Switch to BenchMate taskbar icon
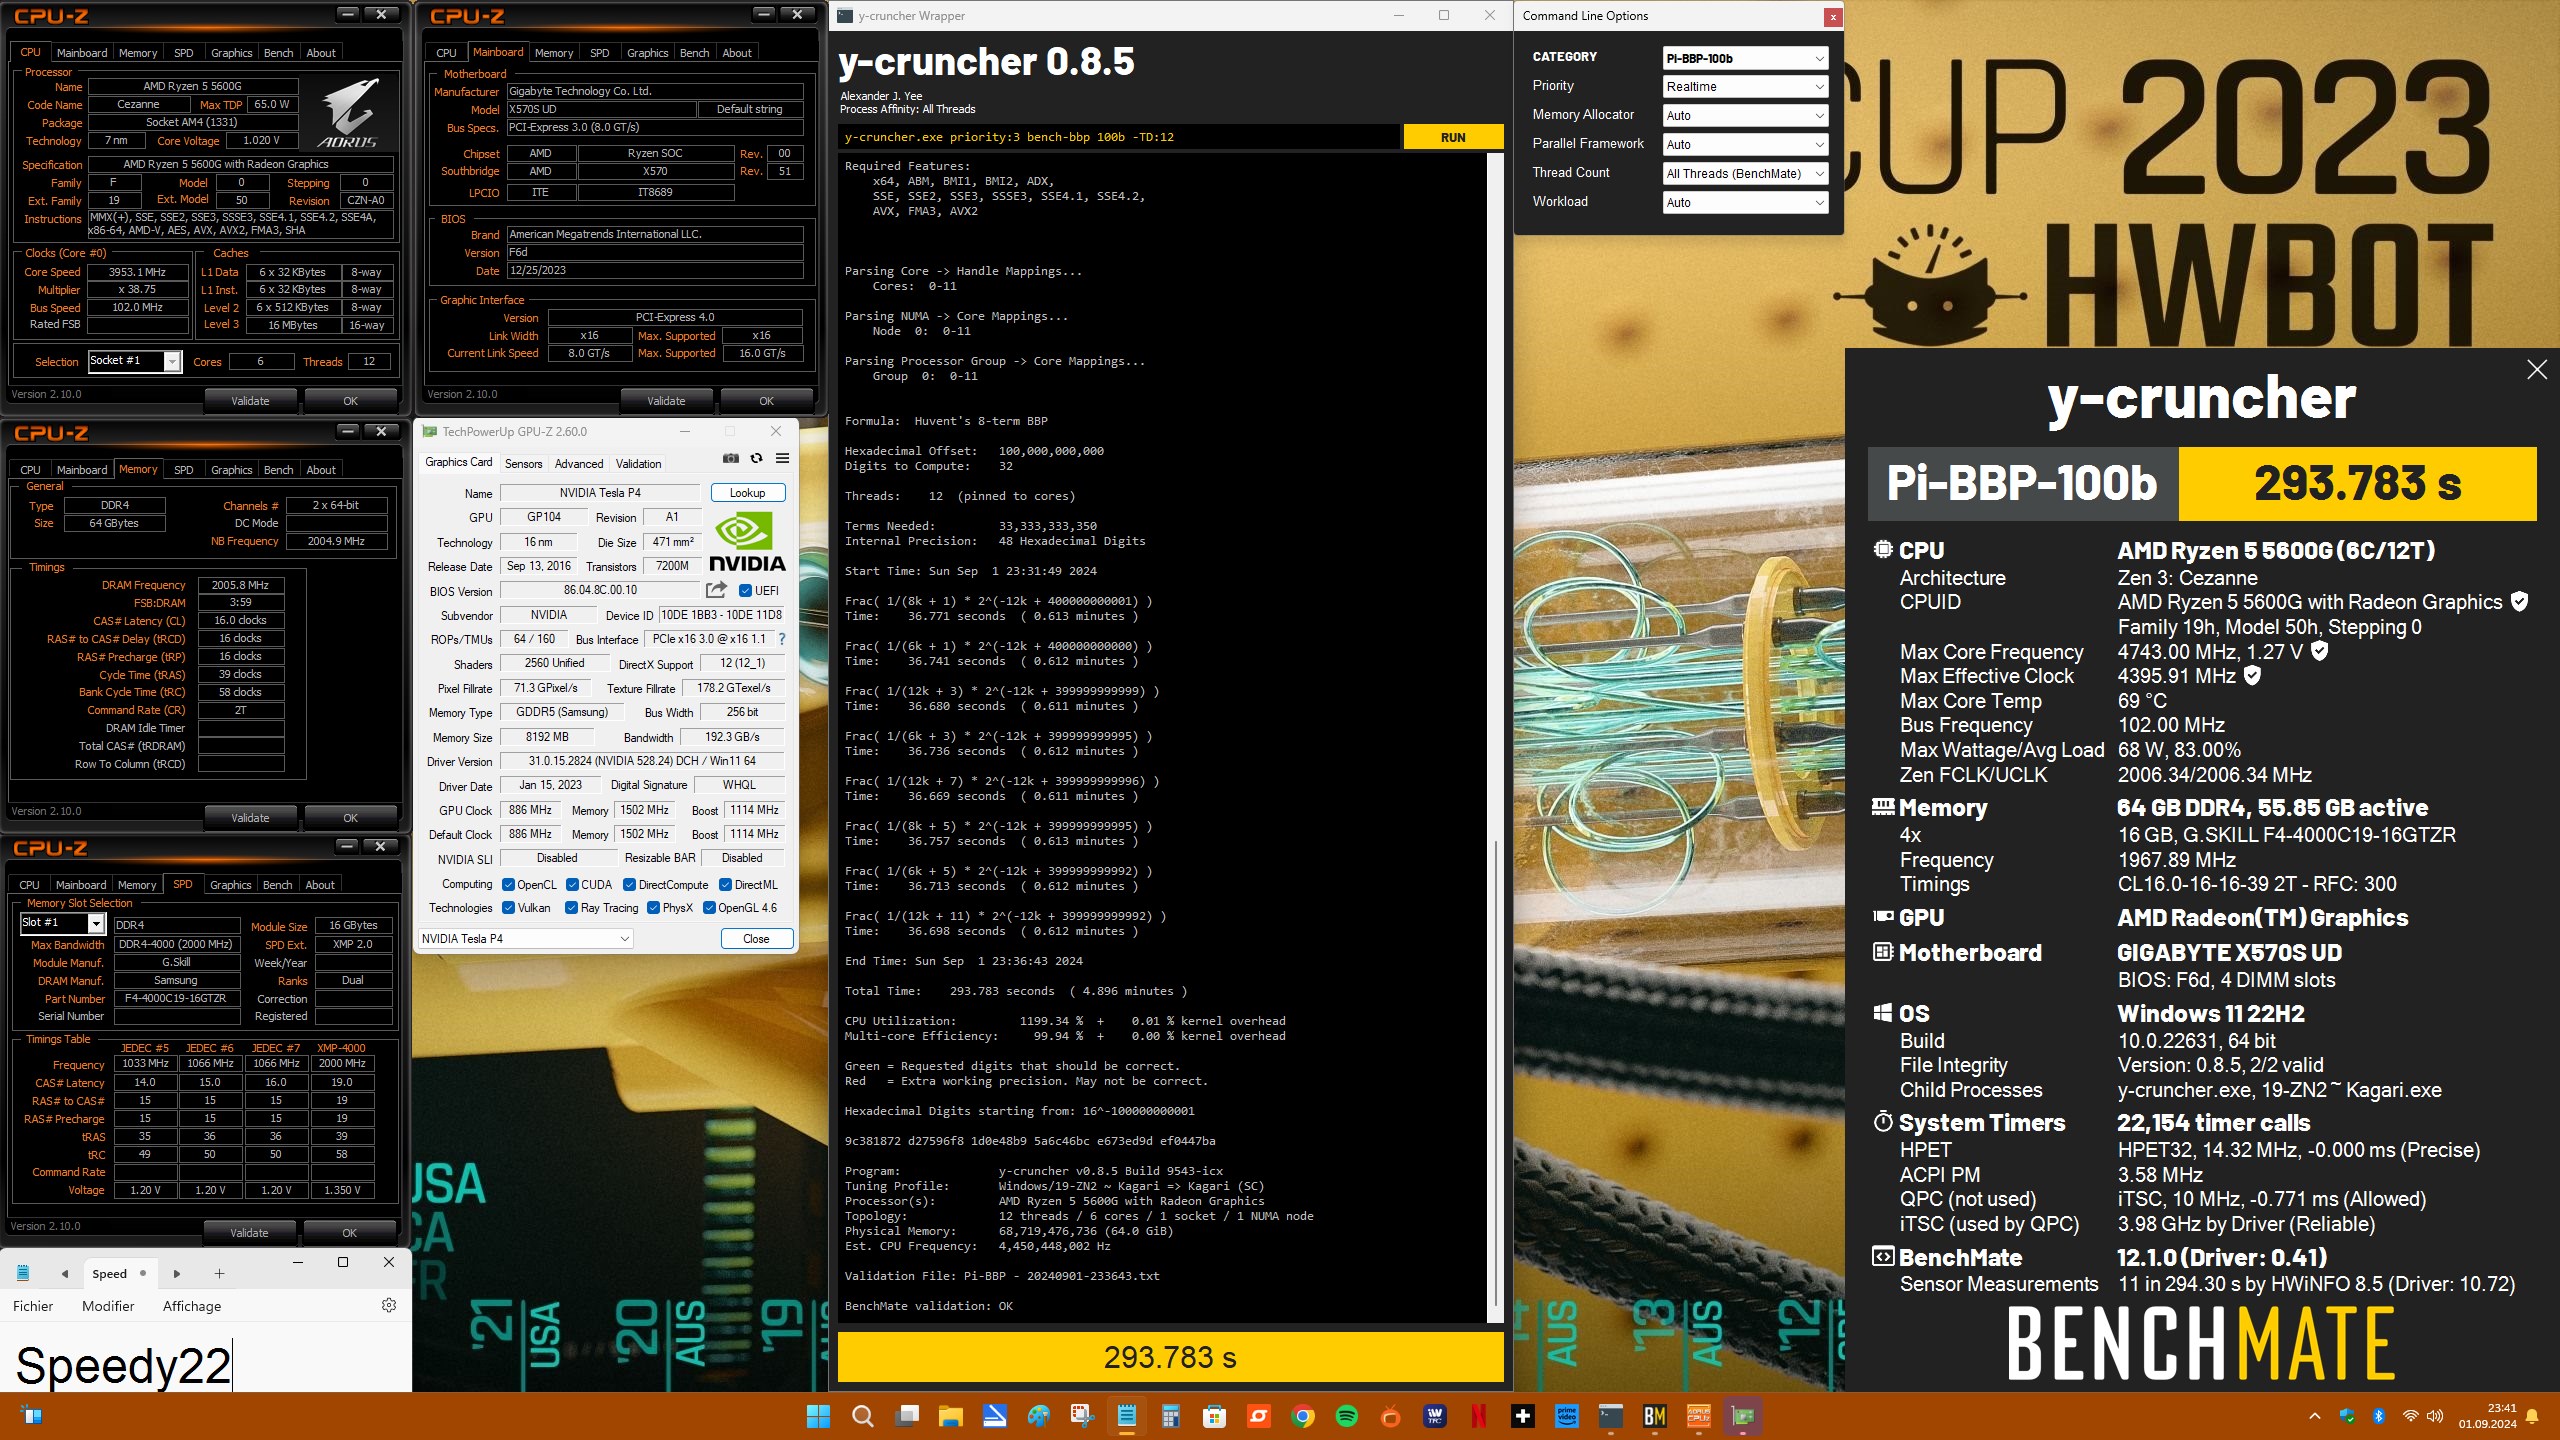Viewport: 2560px width, 1440px height. pyautogui.click(x=1655, y=1416)
